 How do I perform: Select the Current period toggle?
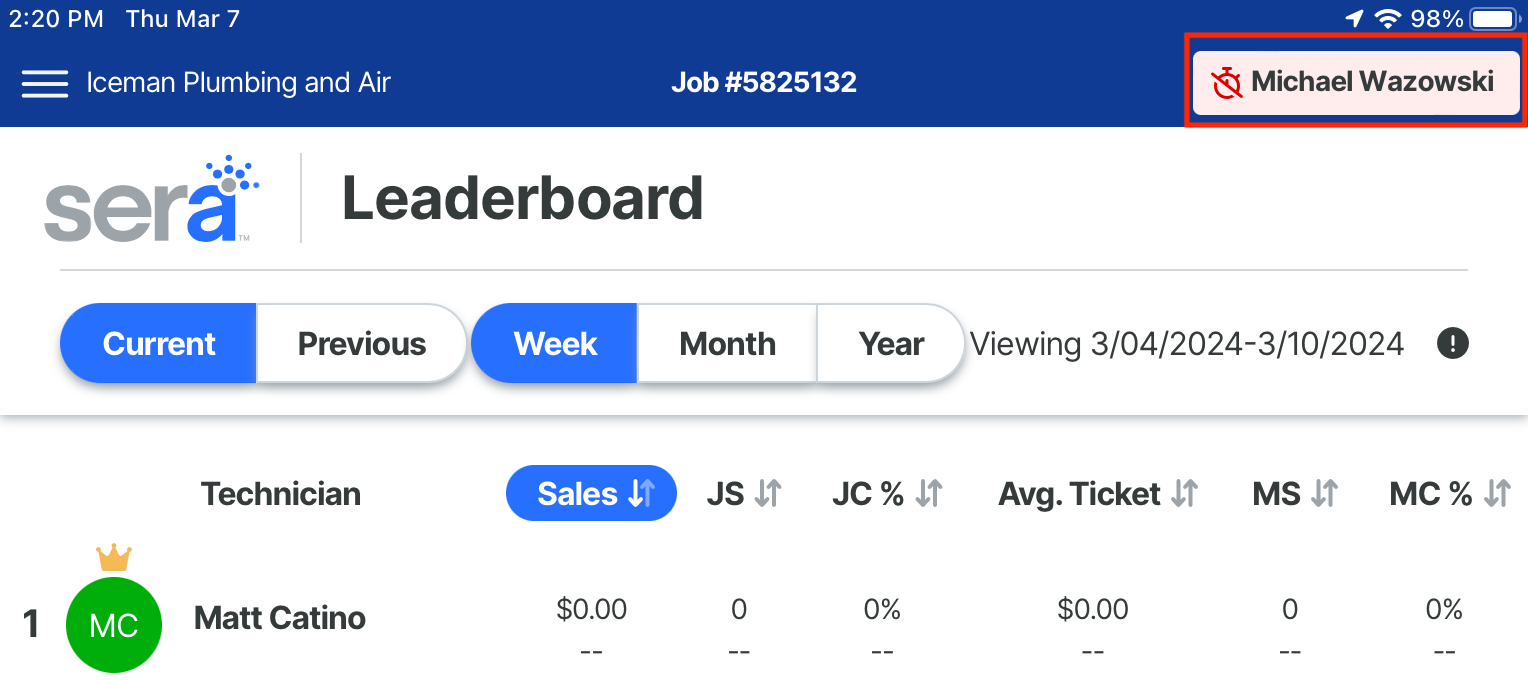coord(159,344)
